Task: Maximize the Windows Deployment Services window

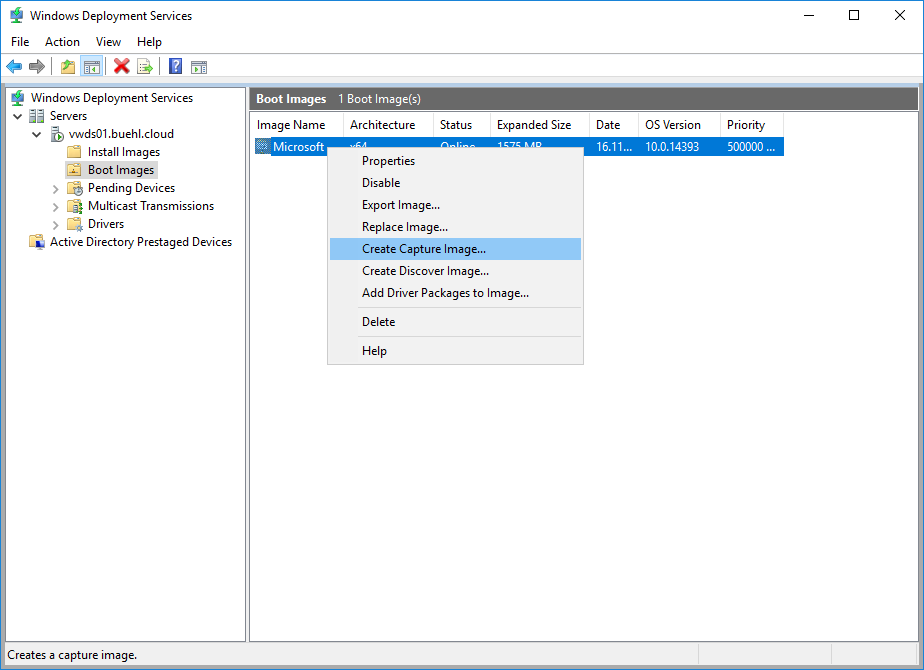Action: (x=854, y=15)
